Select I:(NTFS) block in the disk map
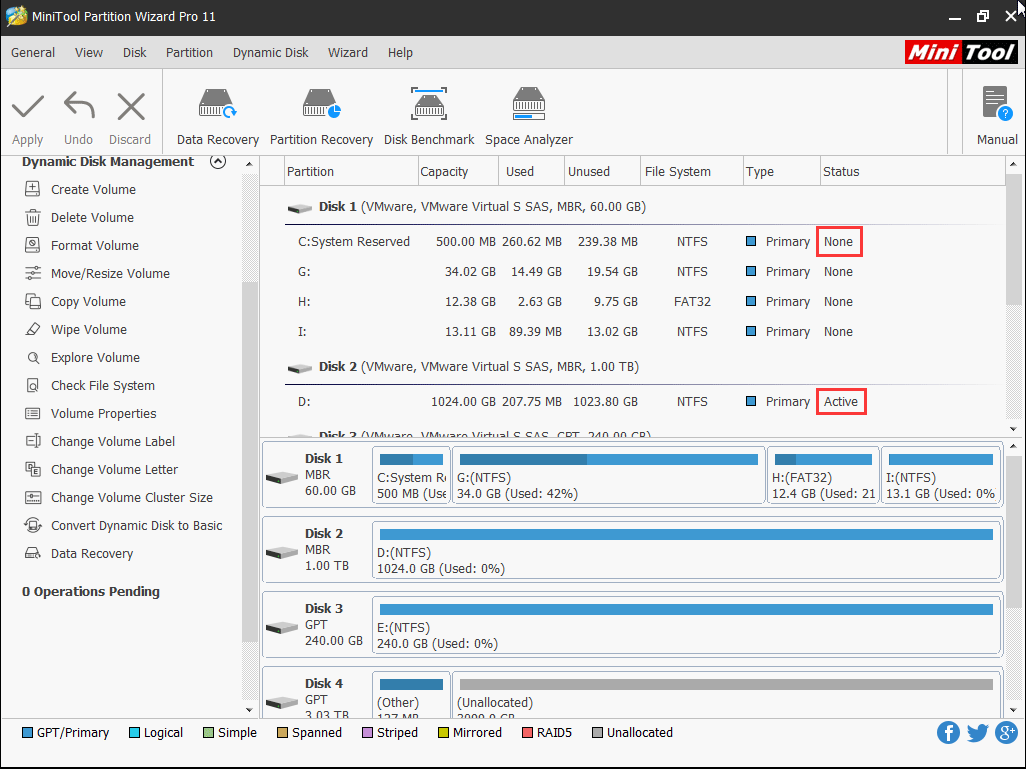This screenshot has width=1026, height=769. 941,475
